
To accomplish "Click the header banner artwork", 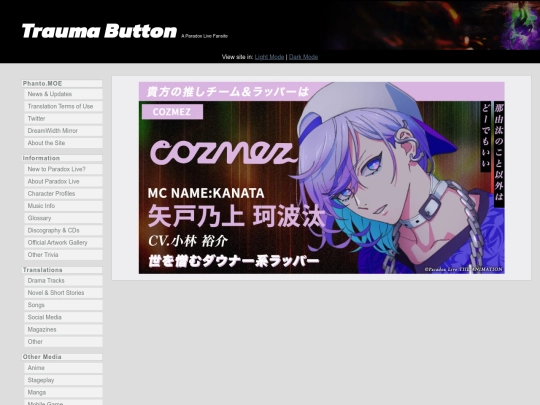I will [432, 25].
